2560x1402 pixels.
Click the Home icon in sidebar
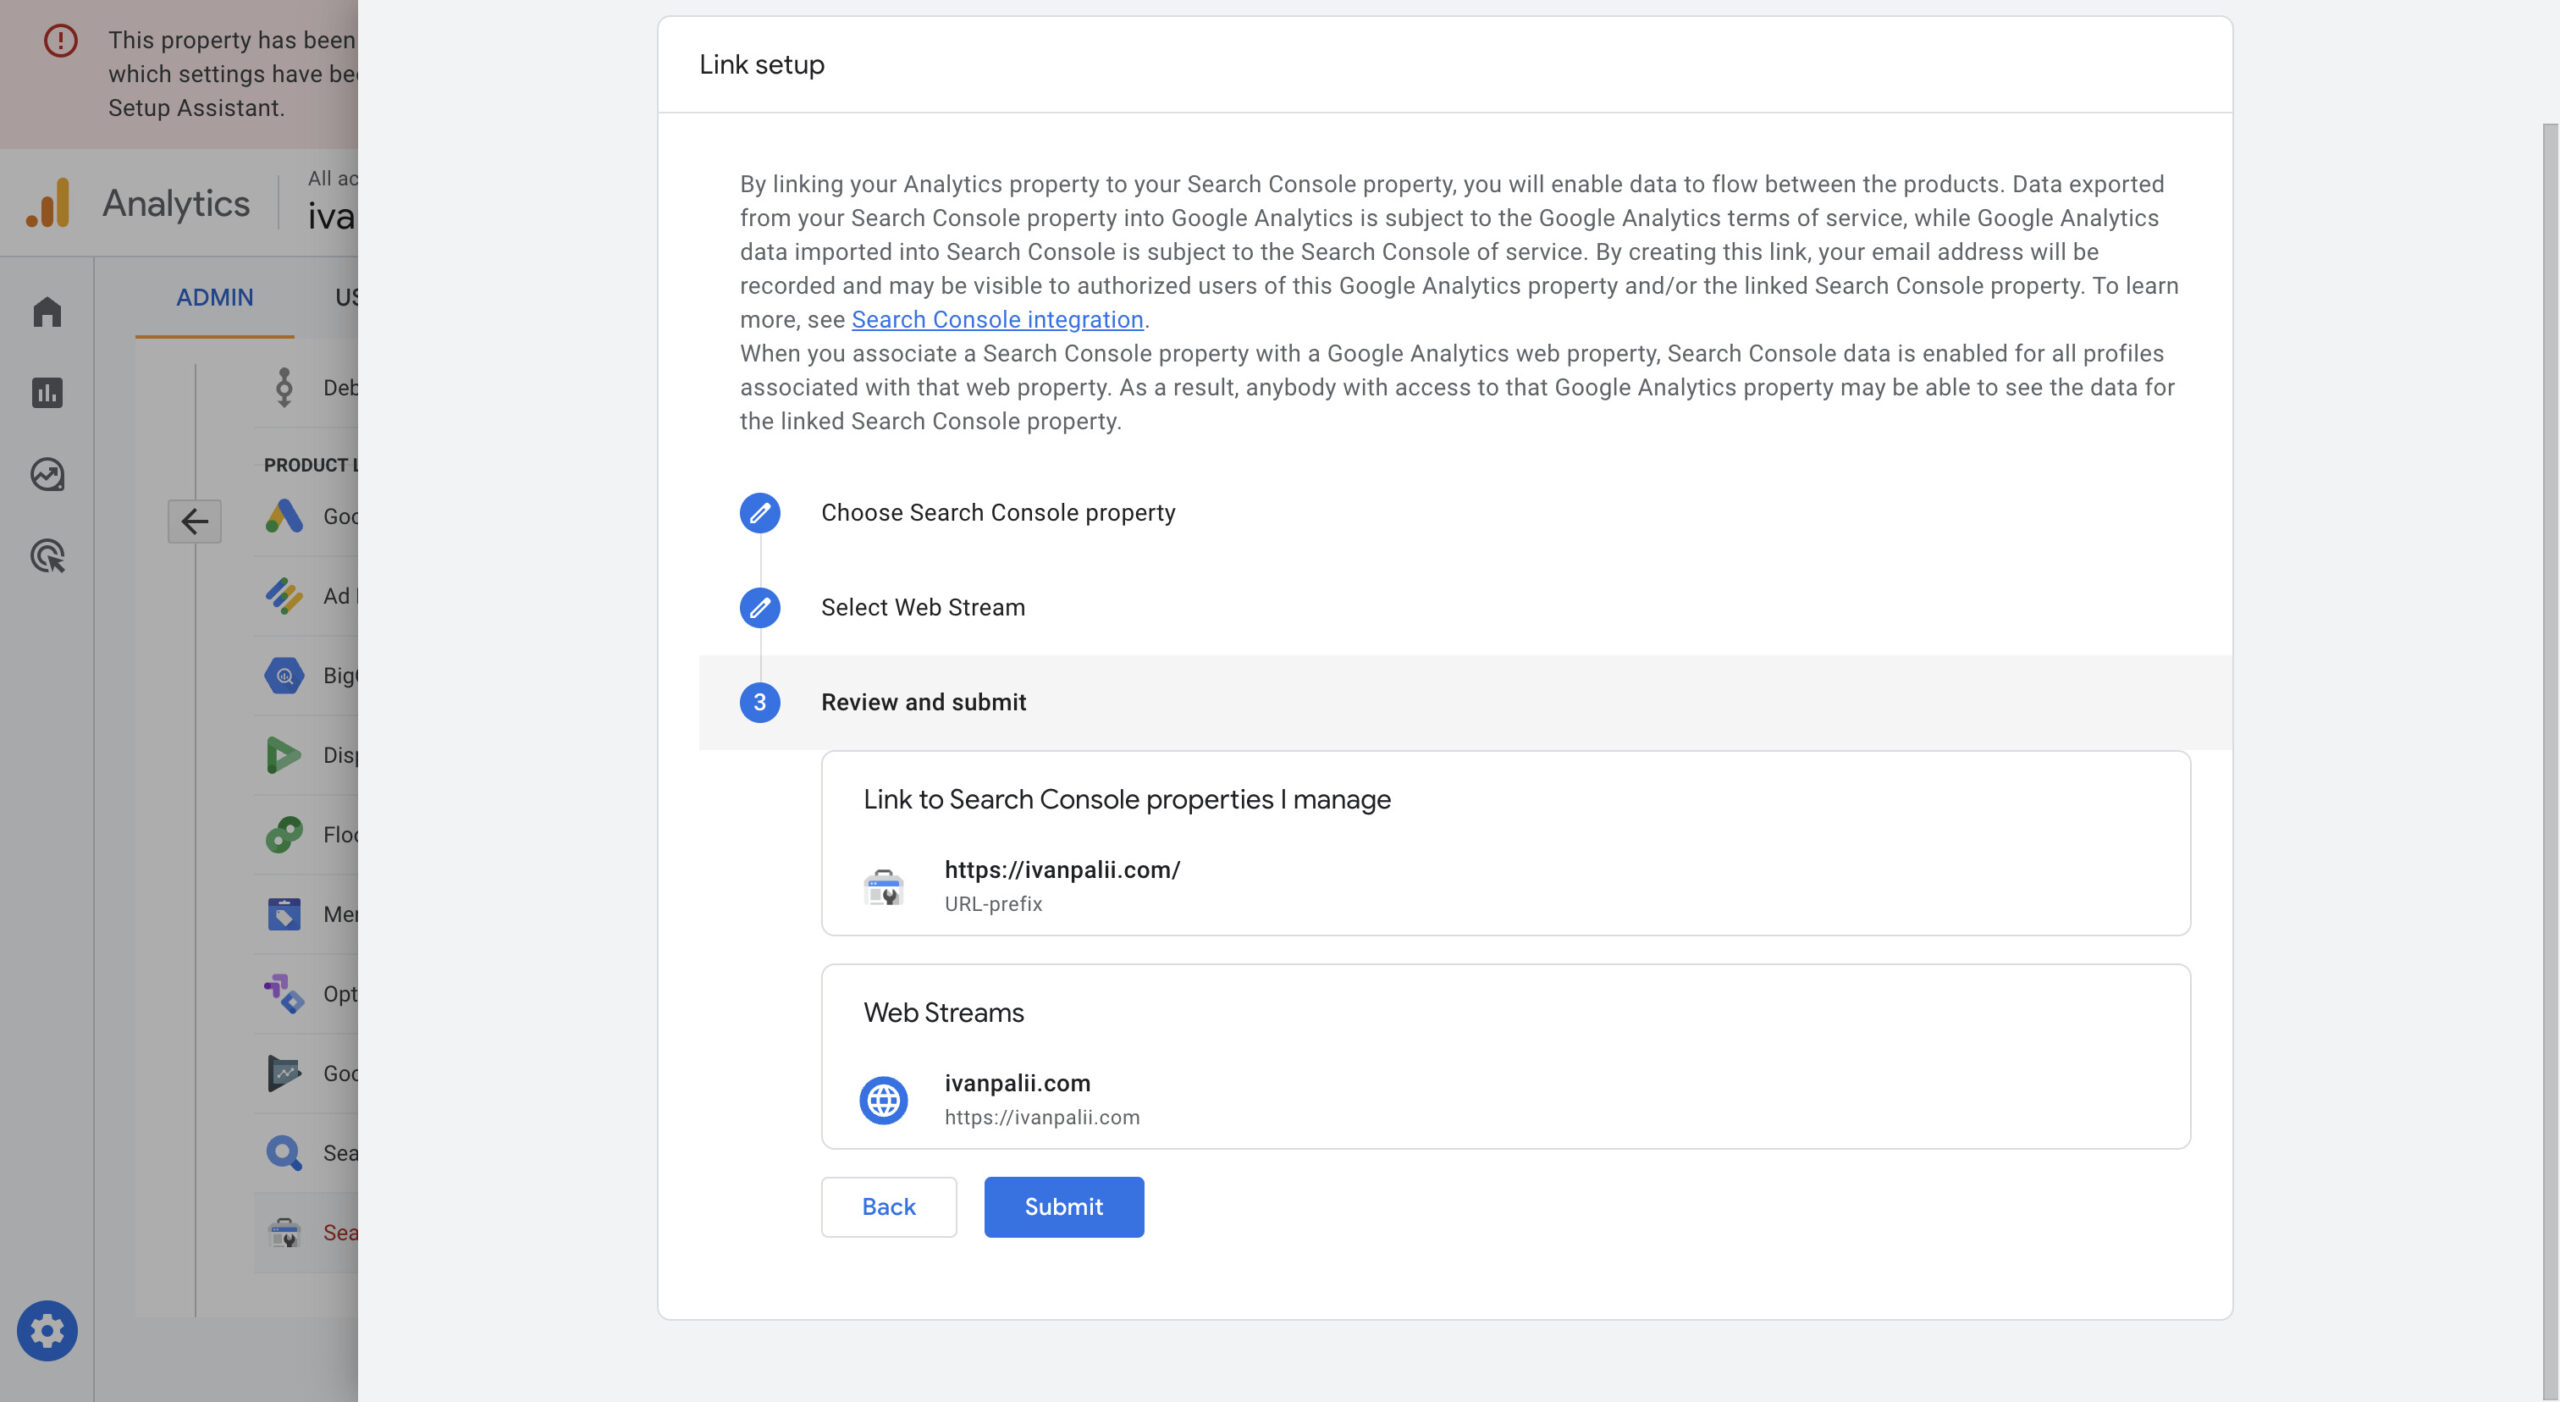(47, 311)
